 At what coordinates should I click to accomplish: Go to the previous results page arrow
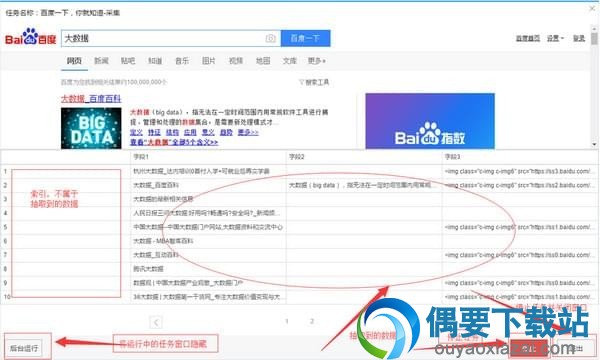(x=156, y=322)
